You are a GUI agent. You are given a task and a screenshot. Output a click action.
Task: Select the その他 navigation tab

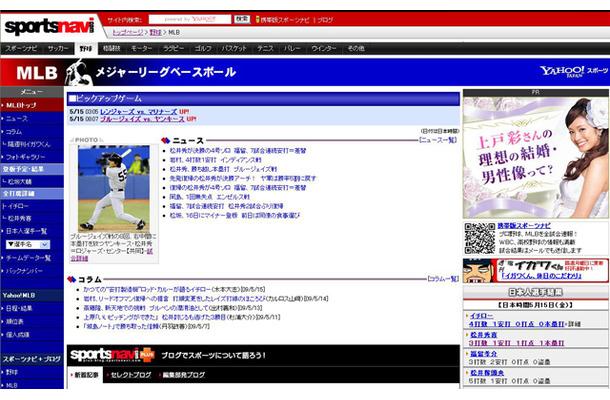pyautogui.click(x=356, y=48)
